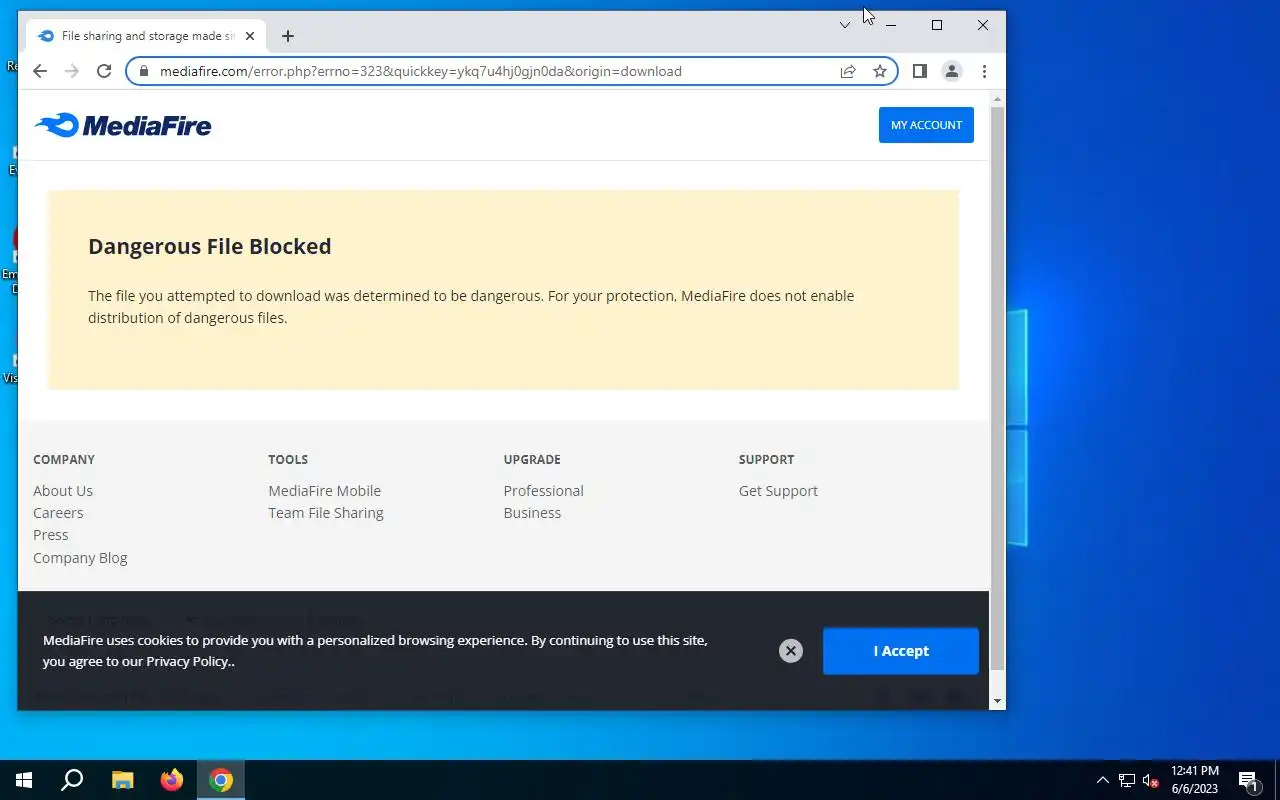Open the Windows Start menu
Viewport: 1280px width, 800px height.
click(x=24, y=780)
